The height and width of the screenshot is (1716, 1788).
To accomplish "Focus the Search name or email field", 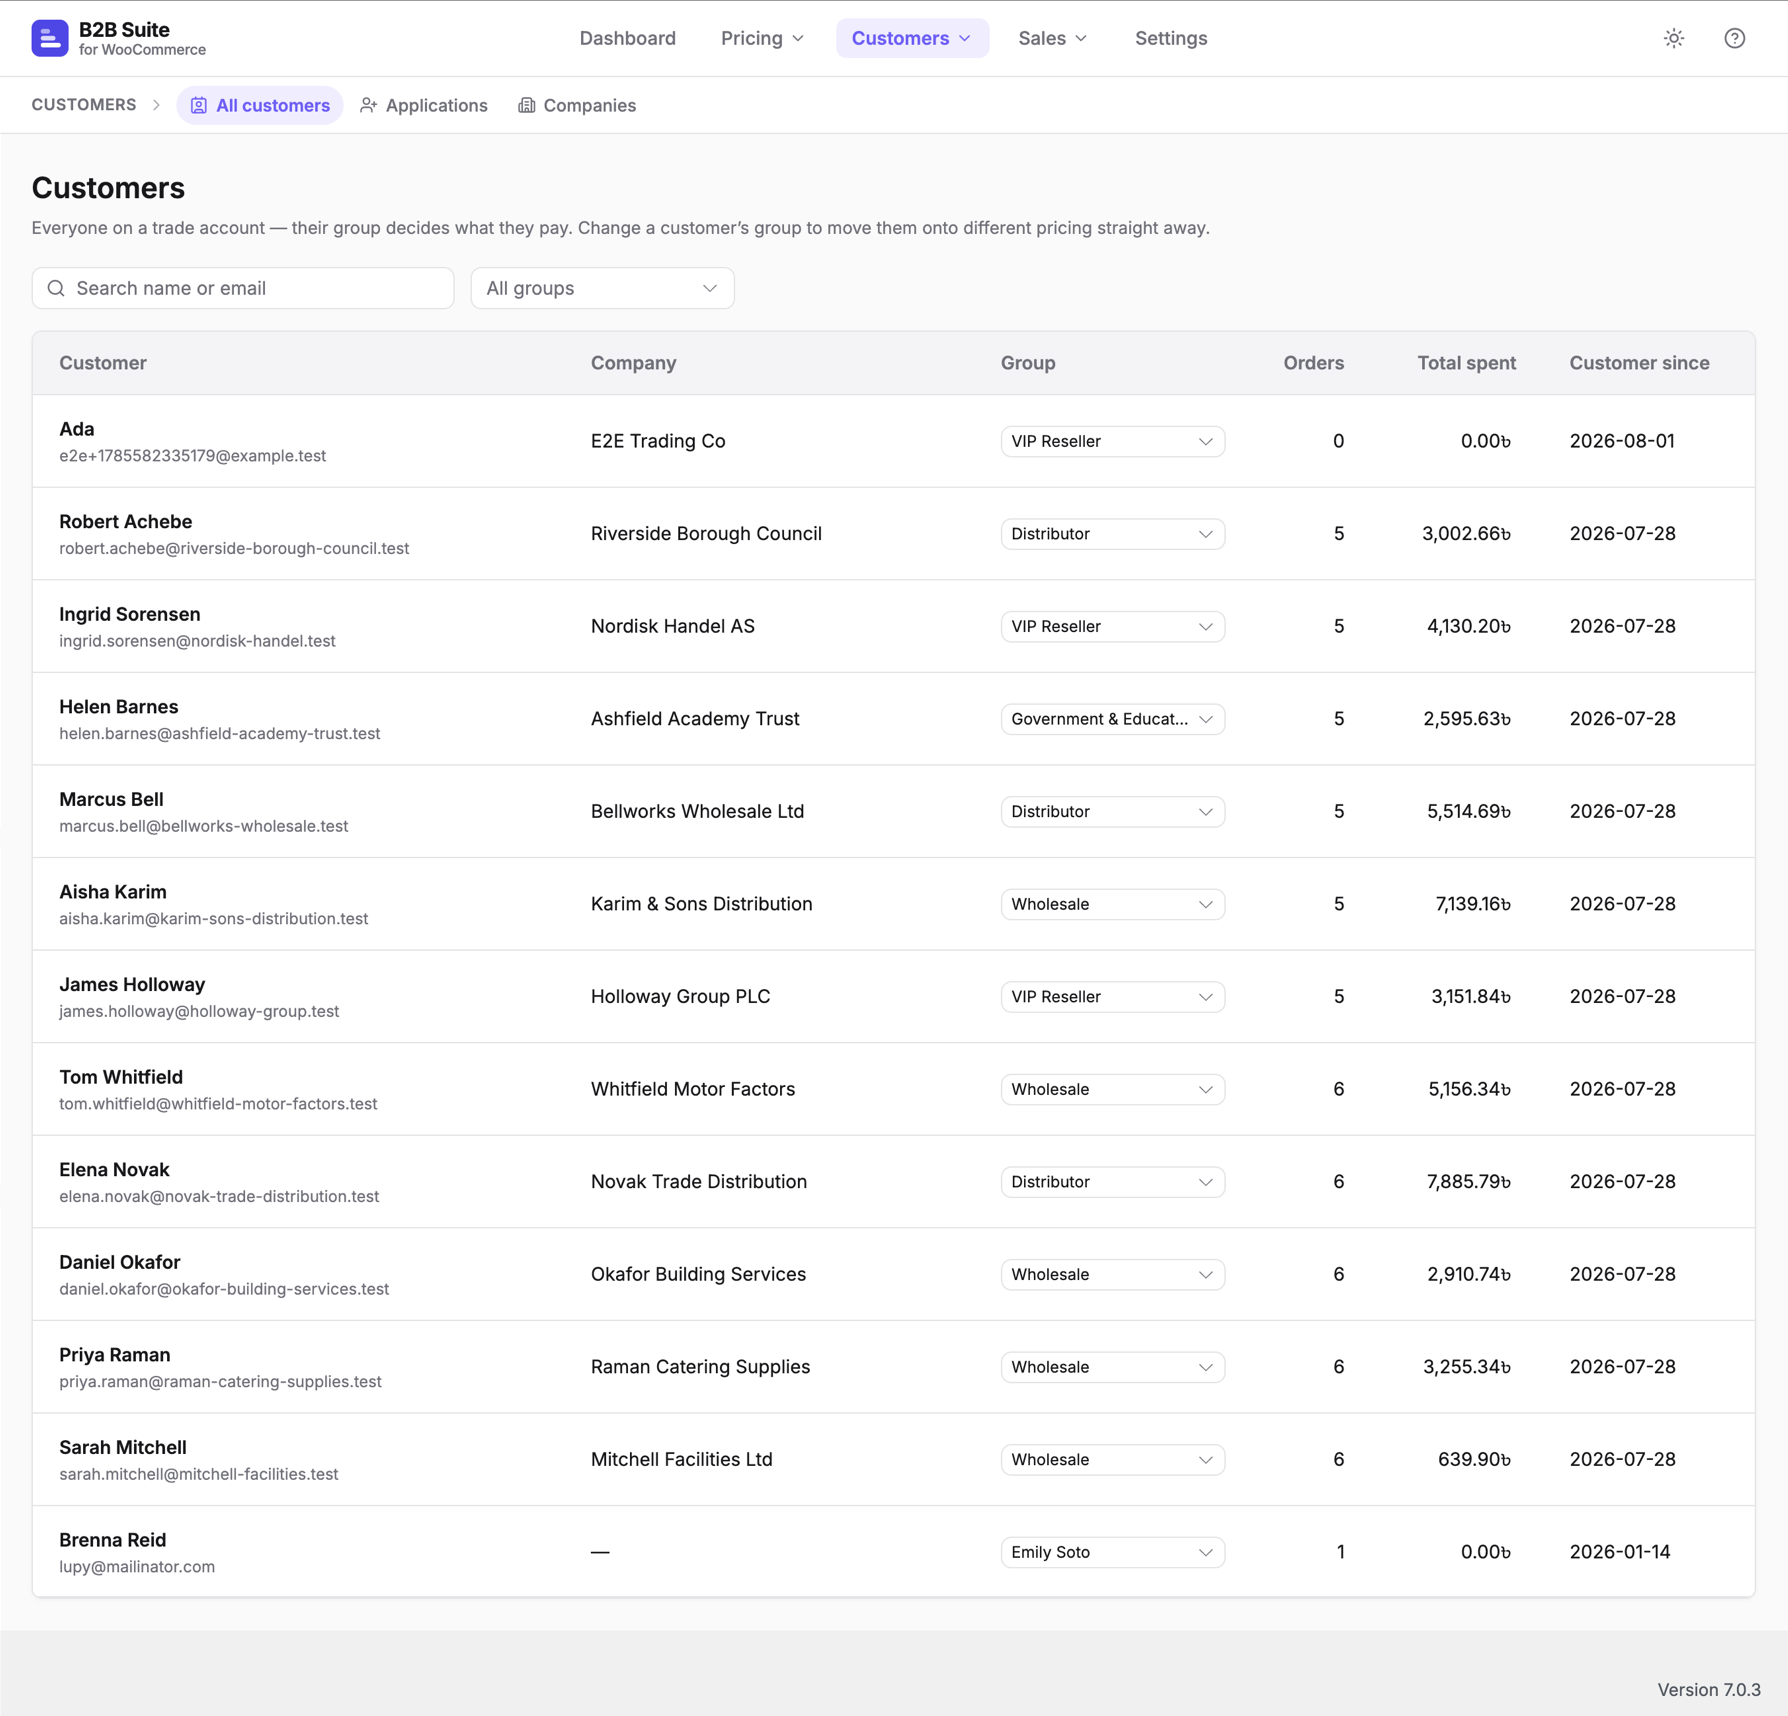I will pyautogui.click(x=243, y=288).
